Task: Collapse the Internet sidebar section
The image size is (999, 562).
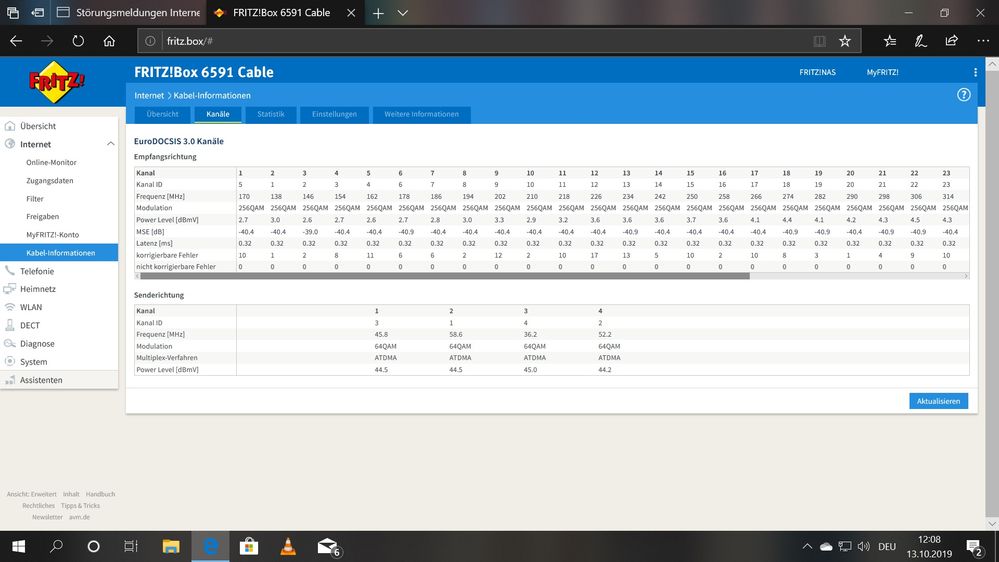Action: tap(110, 144)
